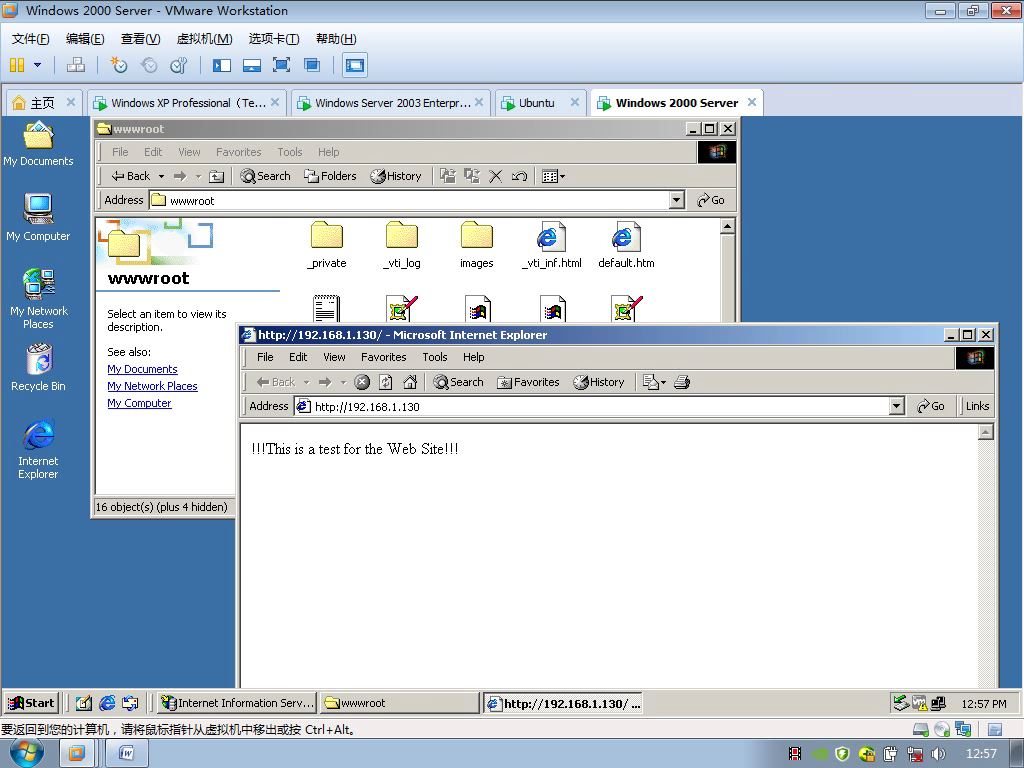Screen dimensions: 1024x768
Task: Expand the Internet Explorer address dropdown
Action: [x=897, y=406]
